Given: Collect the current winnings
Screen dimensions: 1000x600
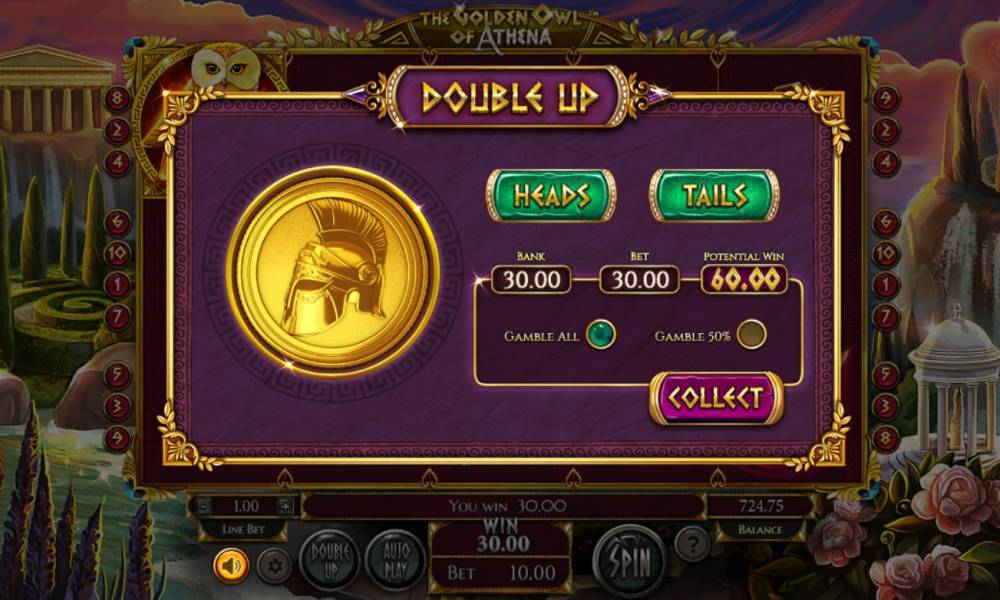Looking at the screenshot, I should click(716, 398).
